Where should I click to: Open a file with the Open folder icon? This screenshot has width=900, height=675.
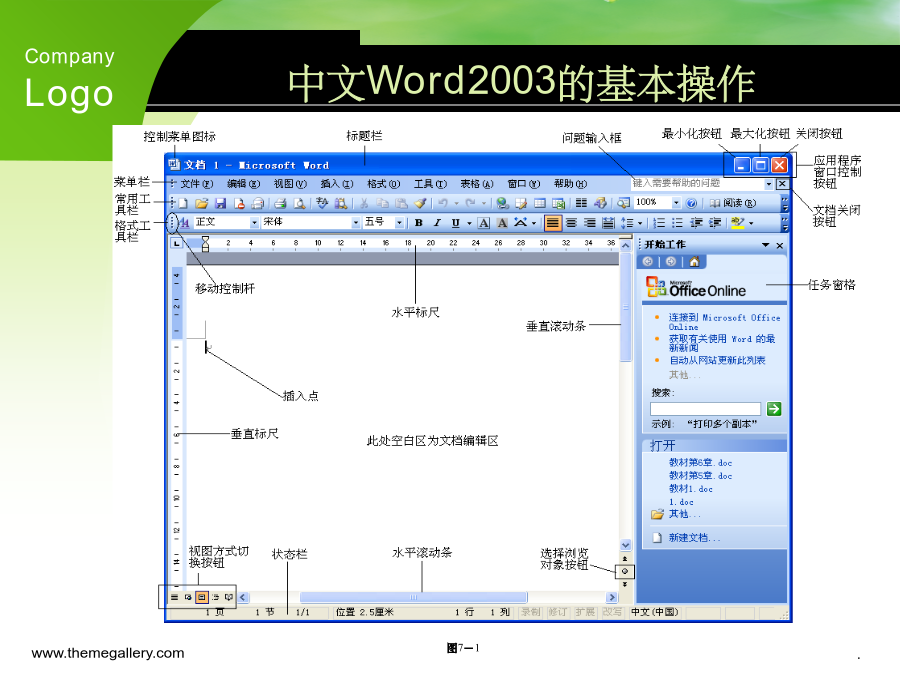point(201,203)
